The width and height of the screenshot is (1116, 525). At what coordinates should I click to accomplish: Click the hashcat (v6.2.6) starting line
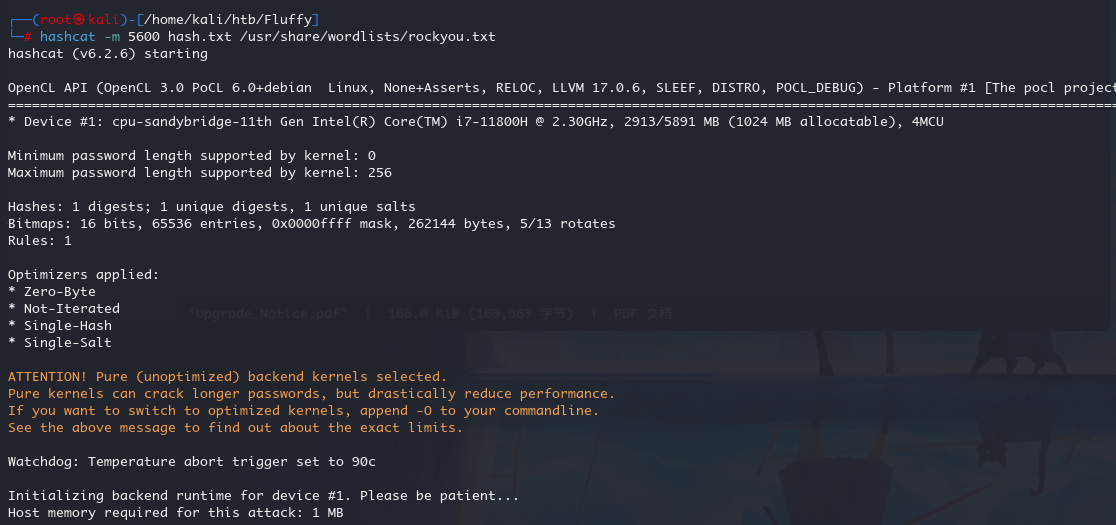107,53
